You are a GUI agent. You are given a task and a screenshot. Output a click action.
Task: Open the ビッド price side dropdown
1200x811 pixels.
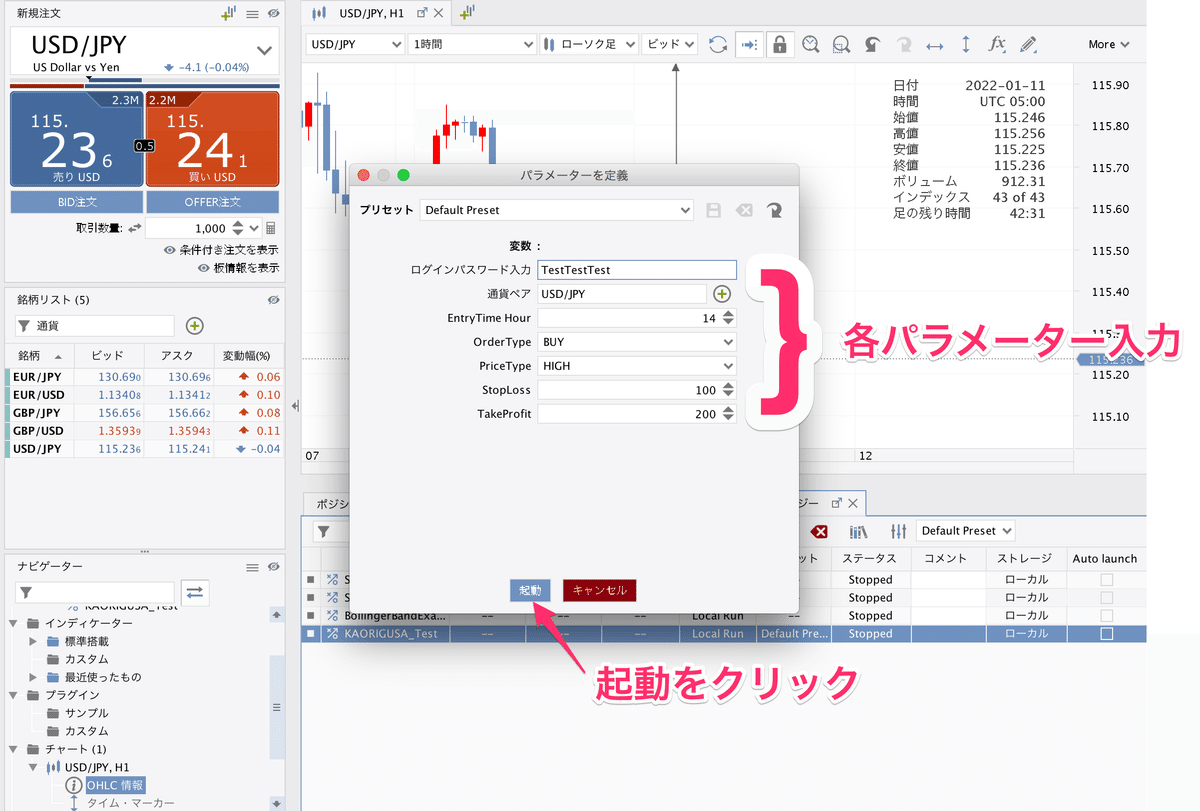click(x=669, y=44)
